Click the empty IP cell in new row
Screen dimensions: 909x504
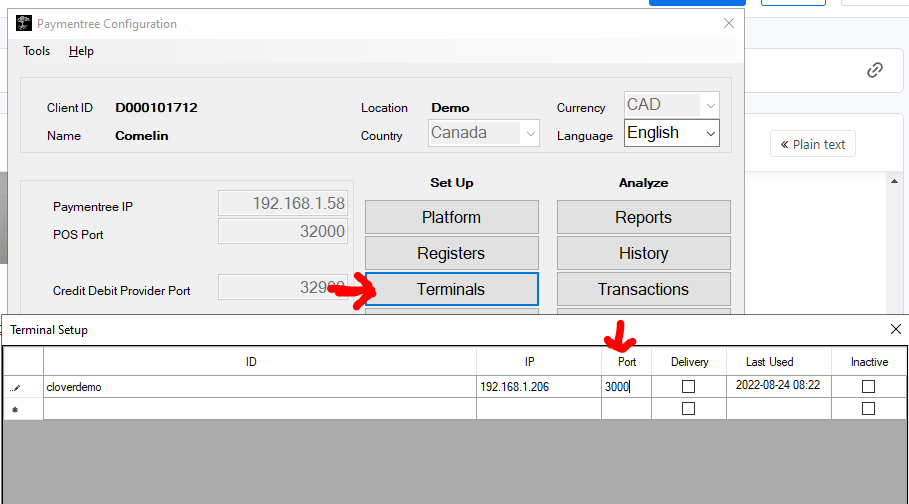click(539, 409)
